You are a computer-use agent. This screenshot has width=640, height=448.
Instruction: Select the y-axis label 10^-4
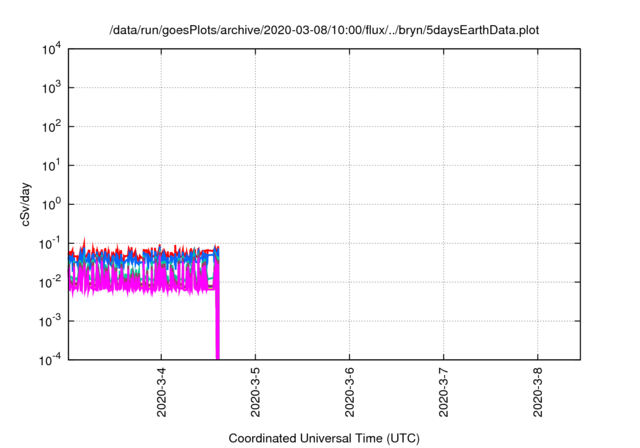(50, 360)
